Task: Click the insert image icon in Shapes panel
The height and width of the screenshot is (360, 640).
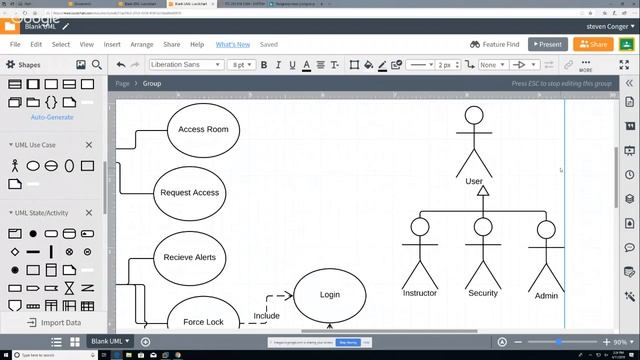Action: (x=81, y=64)
